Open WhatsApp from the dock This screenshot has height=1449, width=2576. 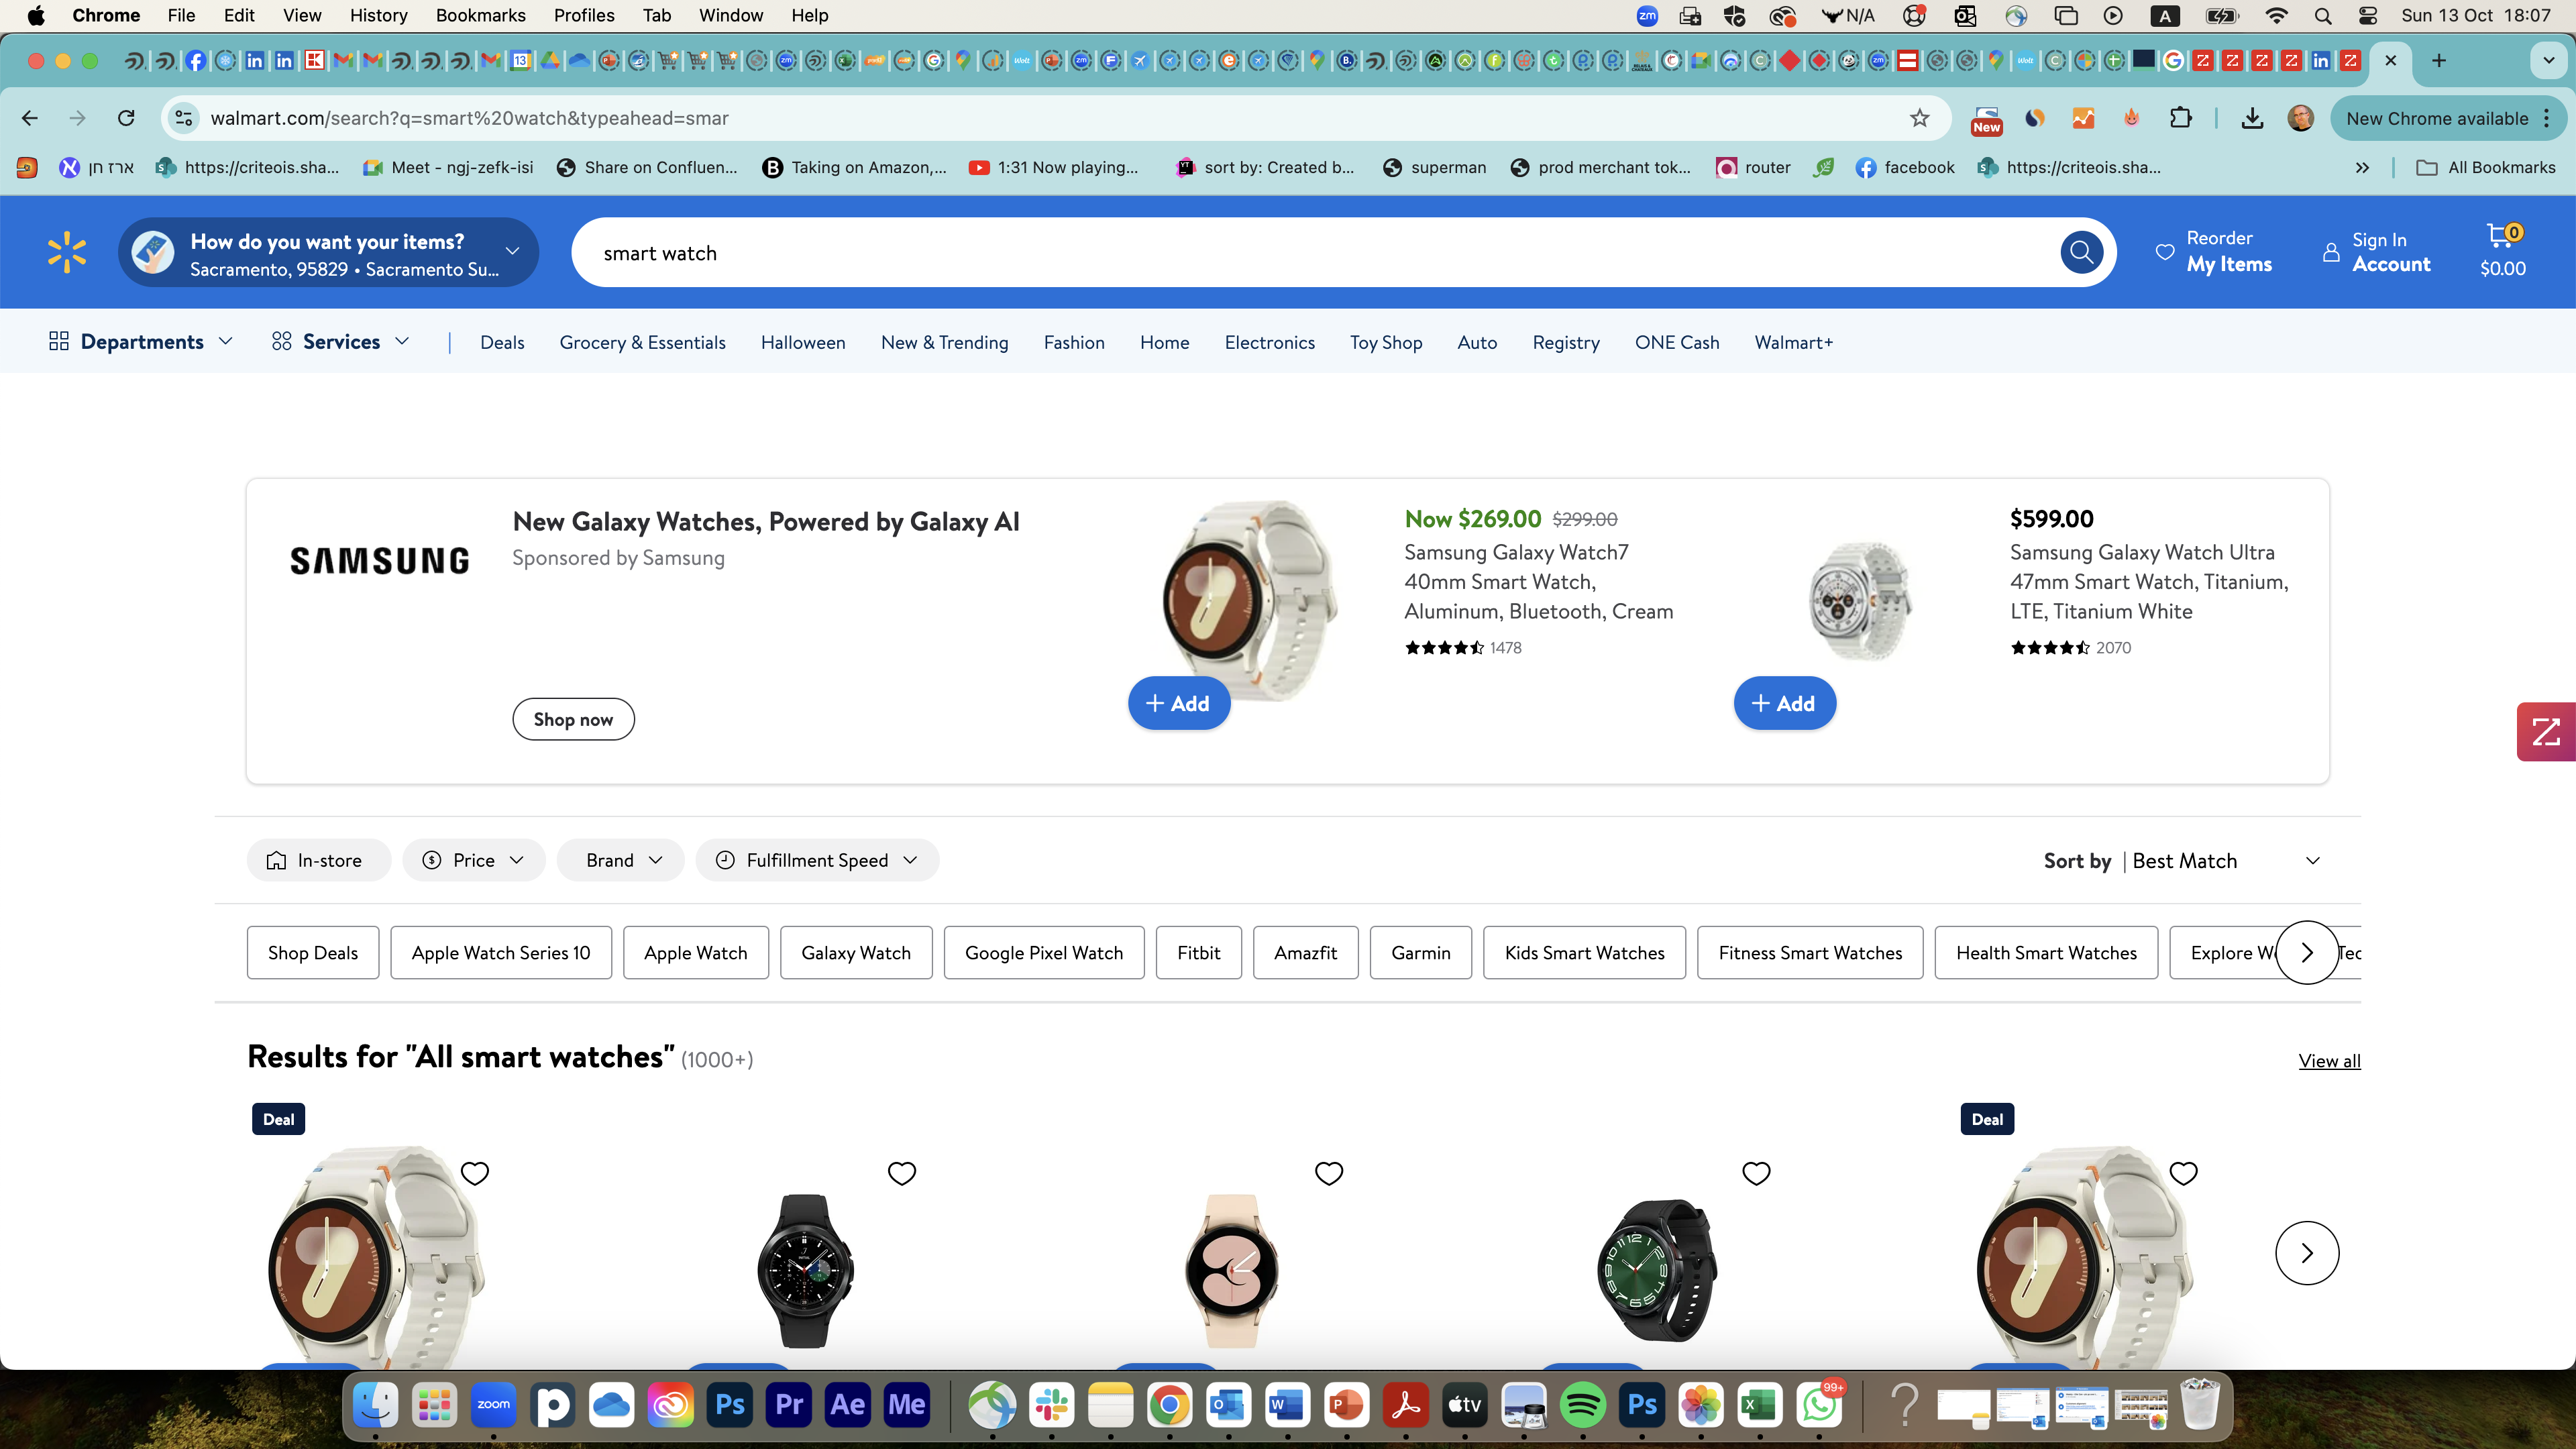1819,1405
